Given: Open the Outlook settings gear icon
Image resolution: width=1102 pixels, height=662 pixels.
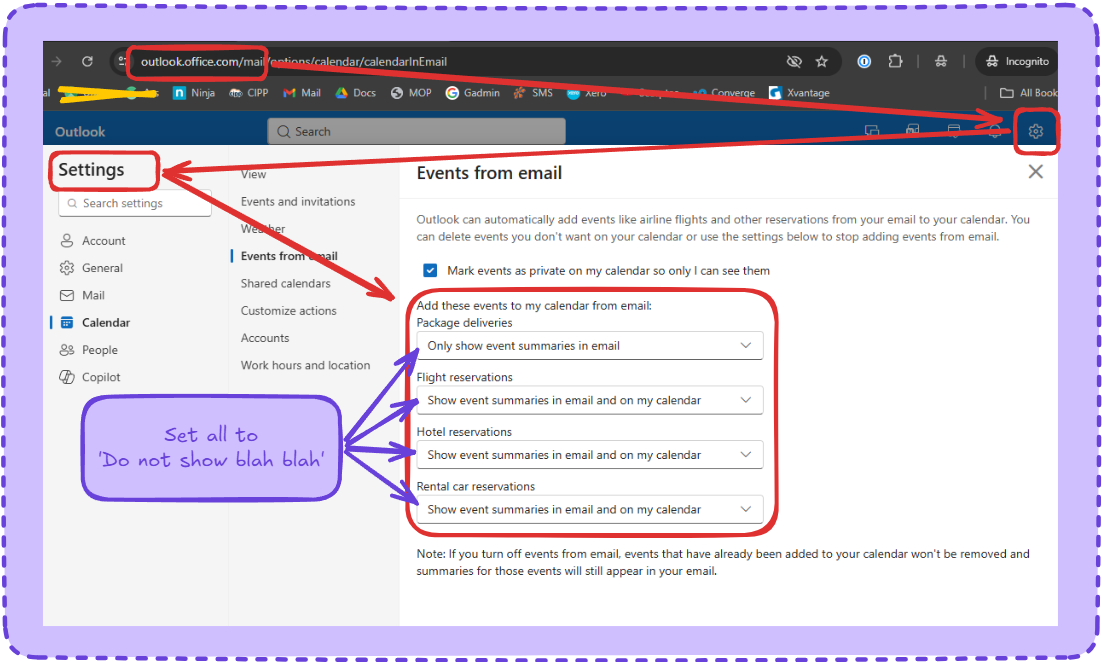Looking at the screenshot, I should [x=1036, y=132].
